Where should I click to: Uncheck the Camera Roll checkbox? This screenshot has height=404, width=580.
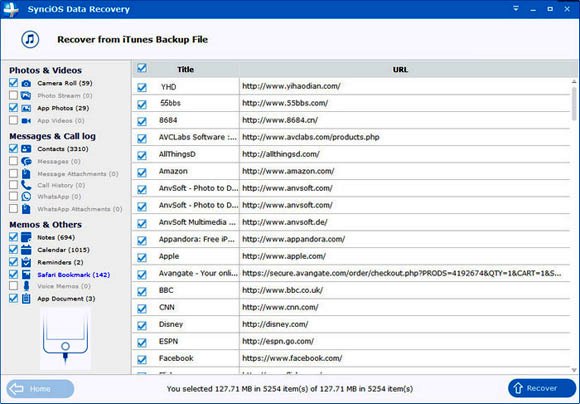click(13, 83)
